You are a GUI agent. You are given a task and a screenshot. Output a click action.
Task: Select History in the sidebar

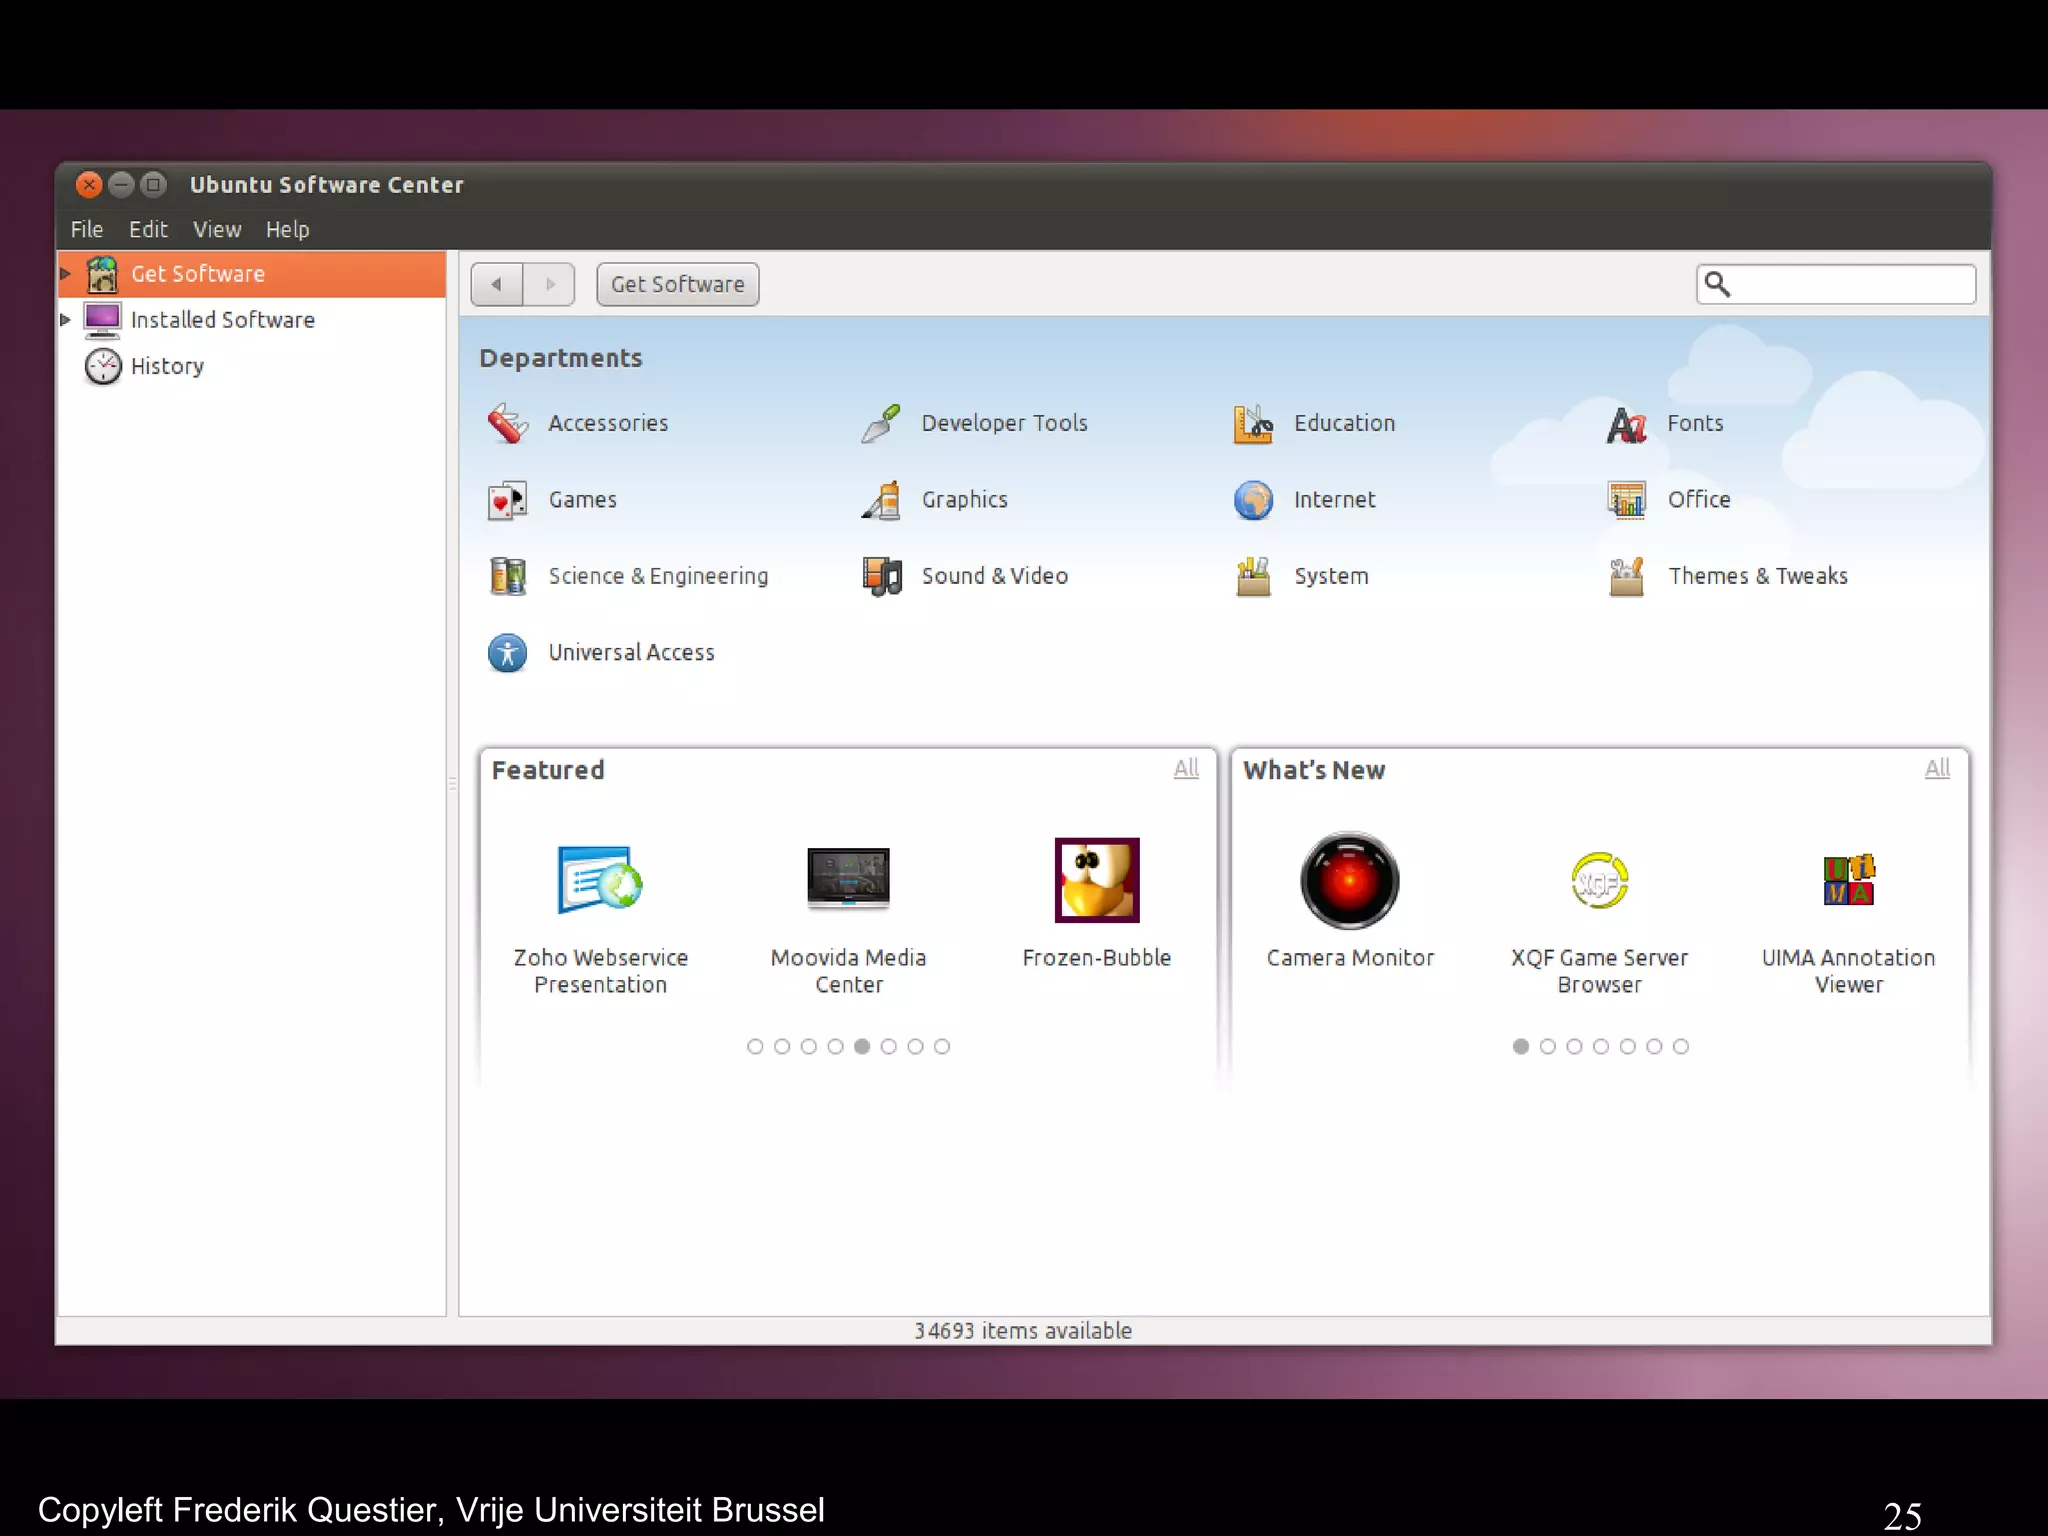(x=167, y=367)
